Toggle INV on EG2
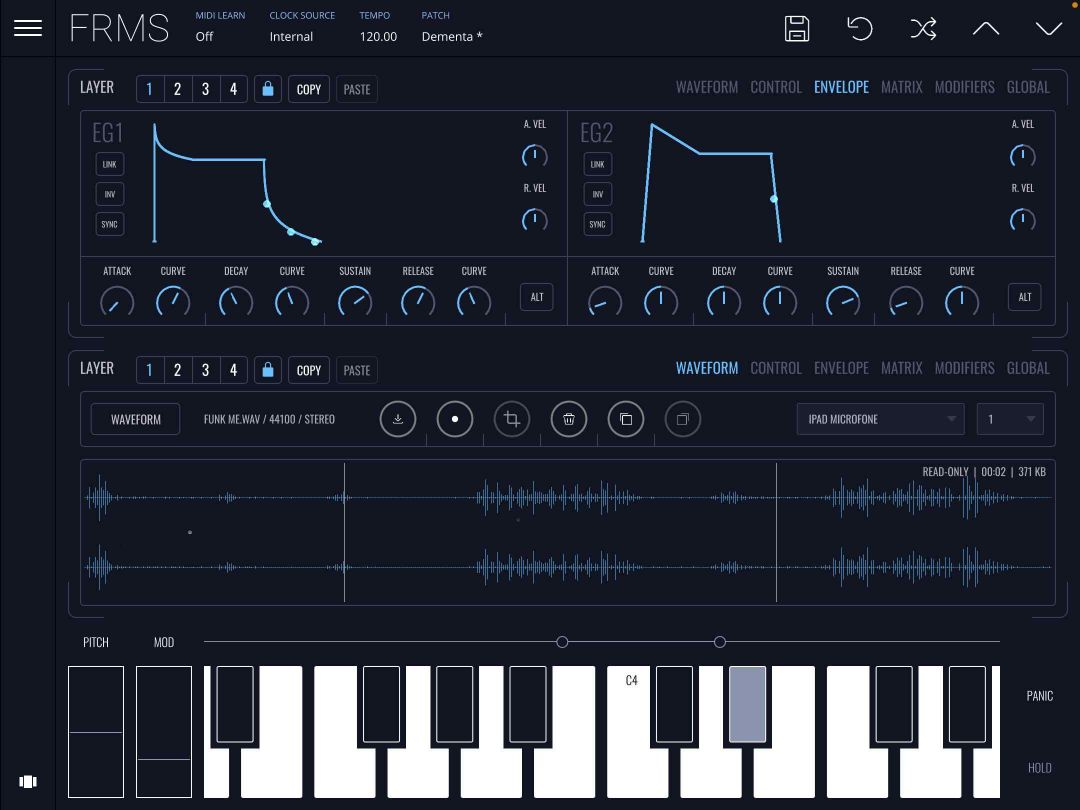The height and width of the screenshot is (810, 1080). [x=597, y=194]
